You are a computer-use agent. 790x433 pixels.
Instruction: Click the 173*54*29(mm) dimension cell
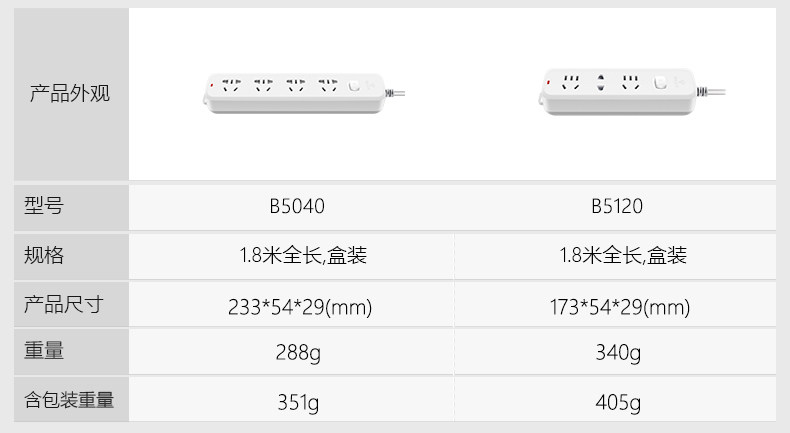pyautogui.click(x=620, y=306)
